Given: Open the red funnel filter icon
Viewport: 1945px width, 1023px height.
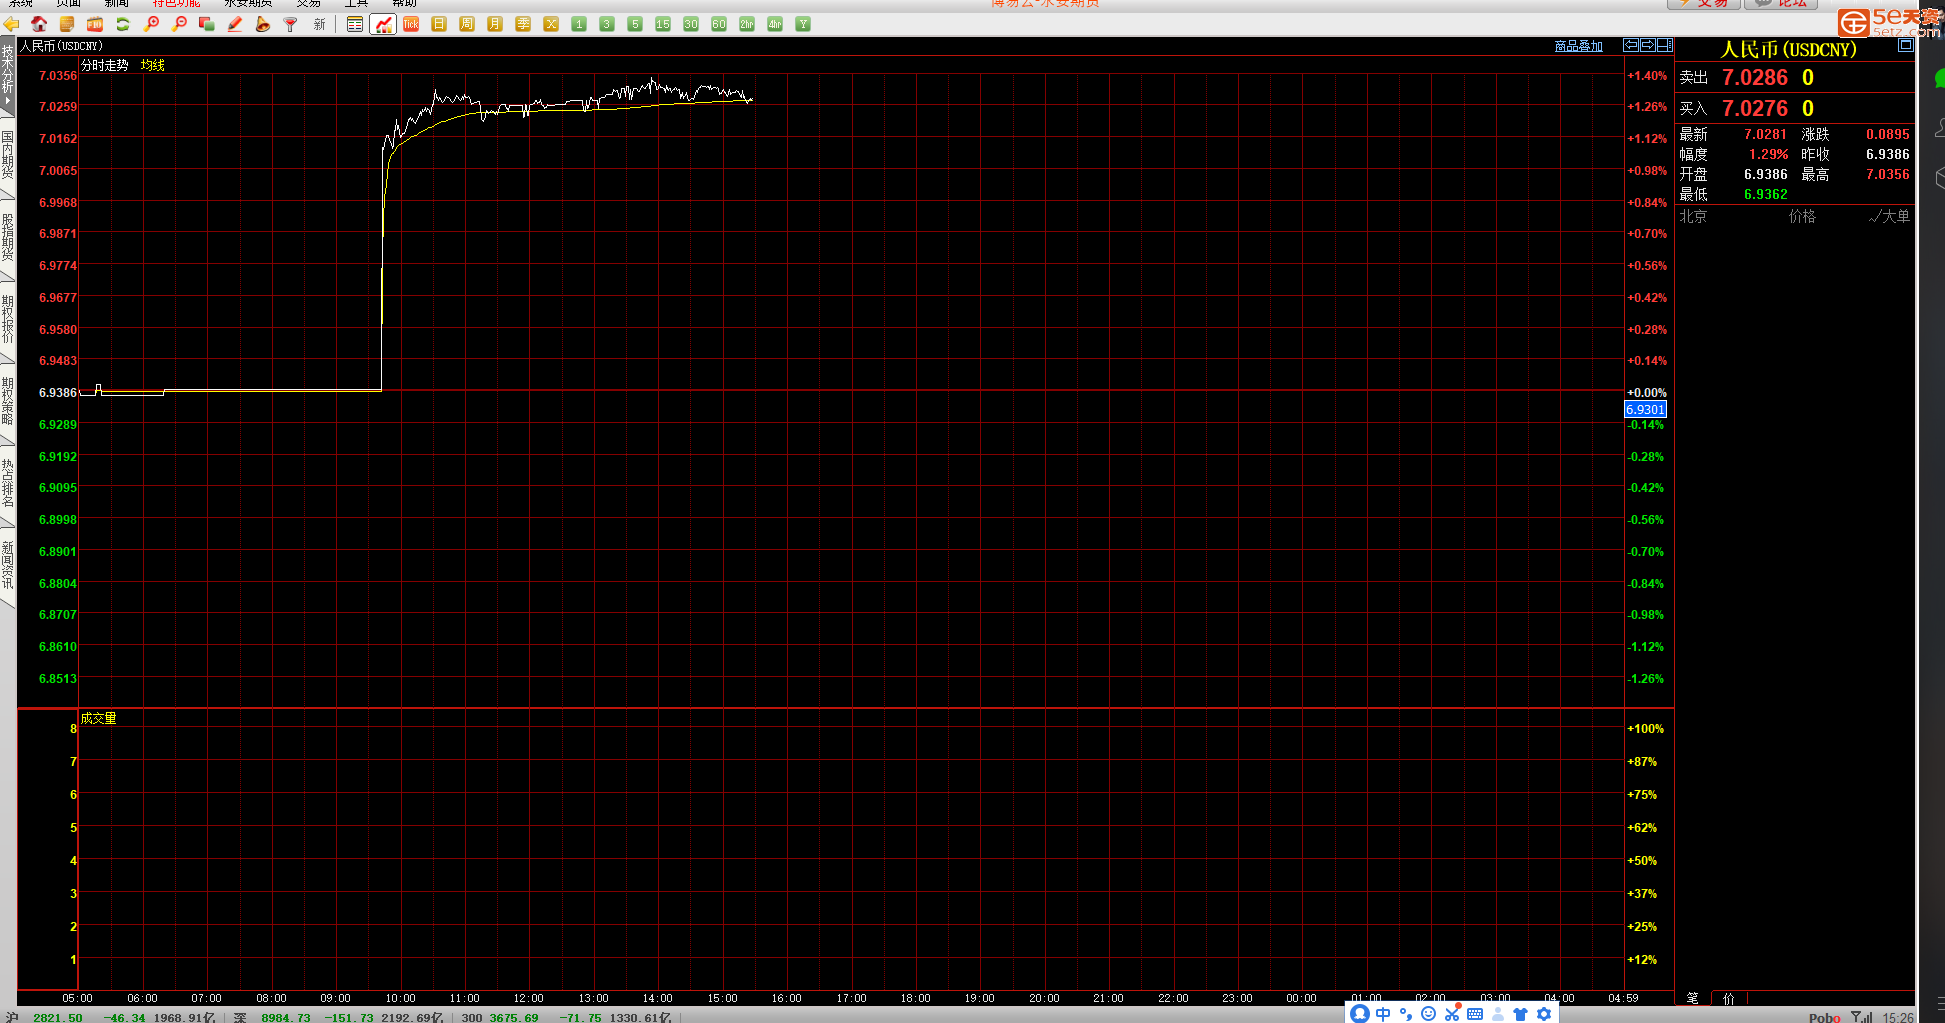Looking at the screenshot, I should coord(291,24).
